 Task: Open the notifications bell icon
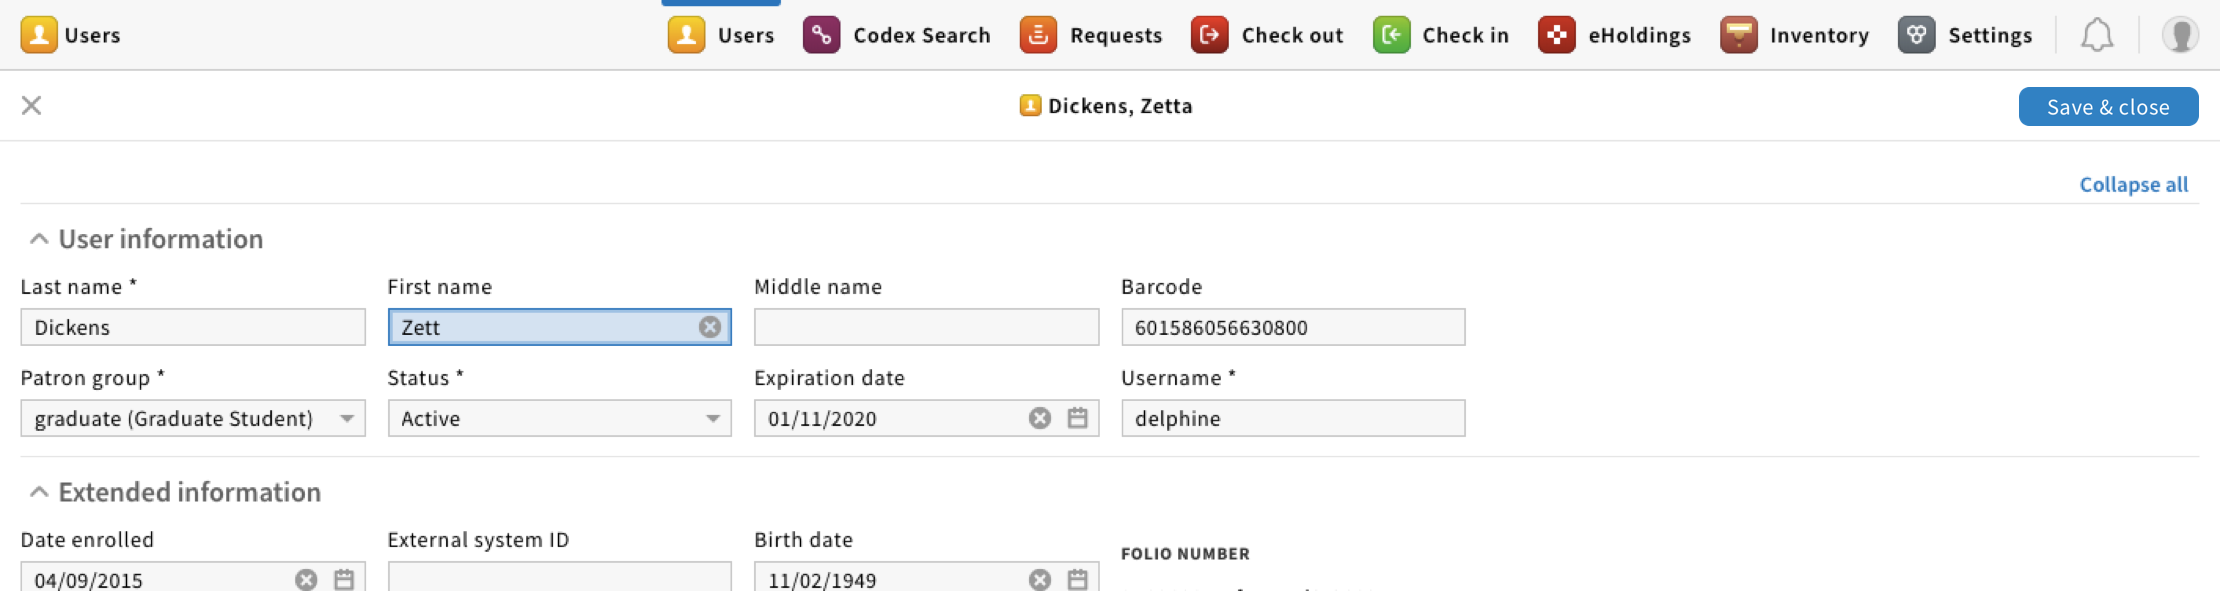pos(2096,36)
